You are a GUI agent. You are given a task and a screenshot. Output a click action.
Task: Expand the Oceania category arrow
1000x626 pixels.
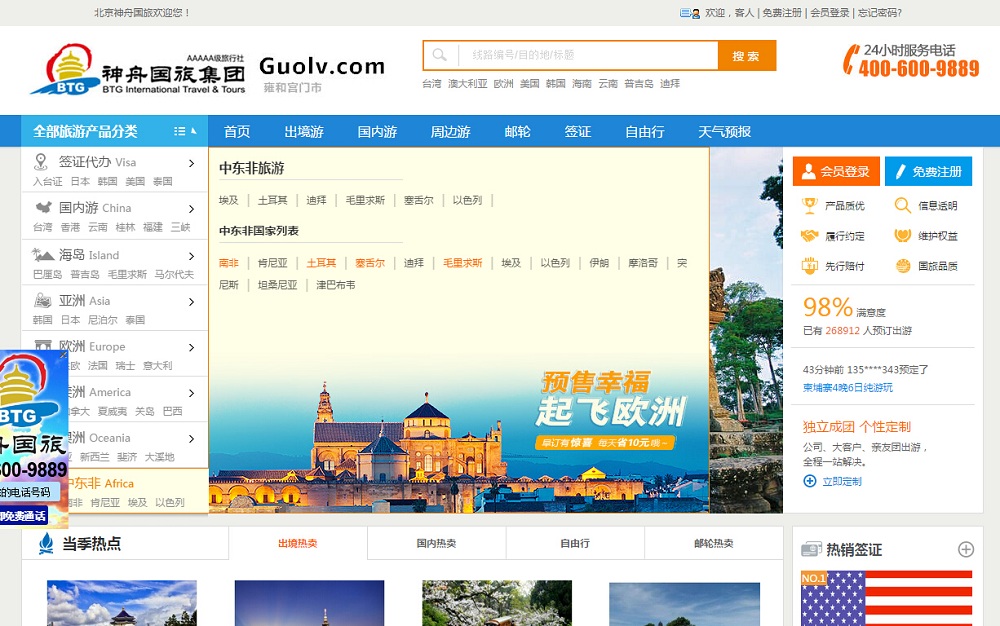point(191,439)
